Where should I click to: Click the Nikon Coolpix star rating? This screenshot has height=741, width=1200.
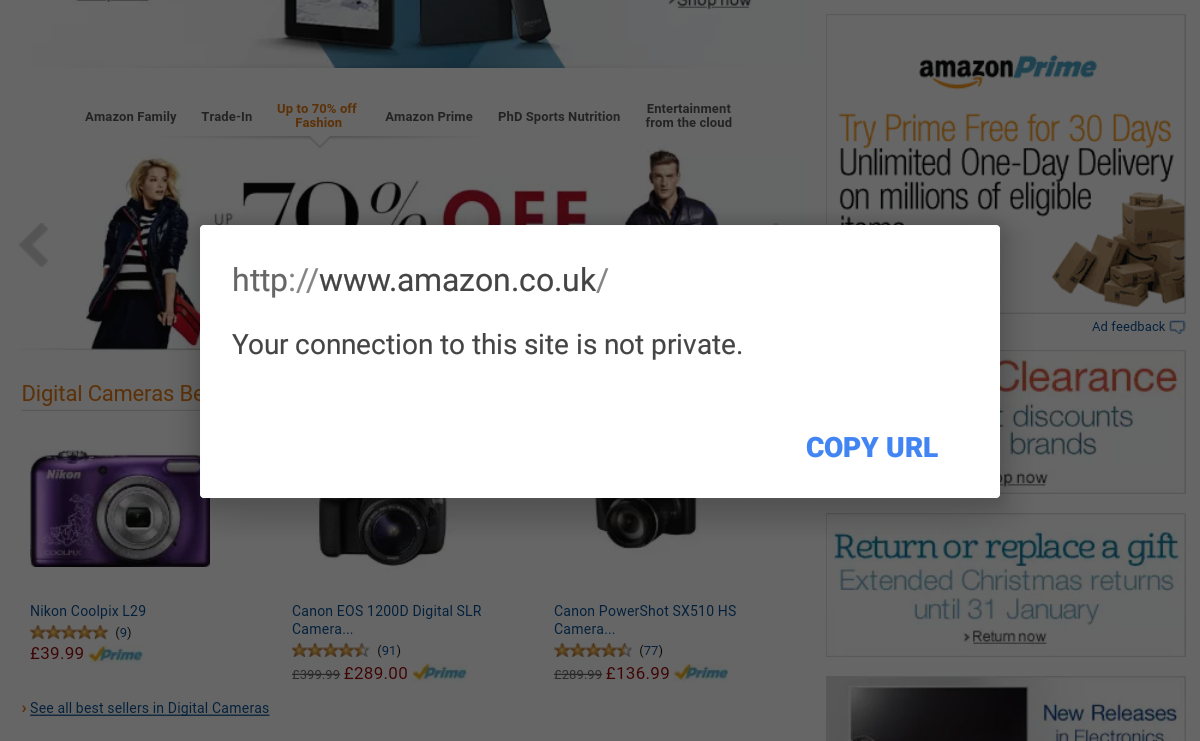69,632
